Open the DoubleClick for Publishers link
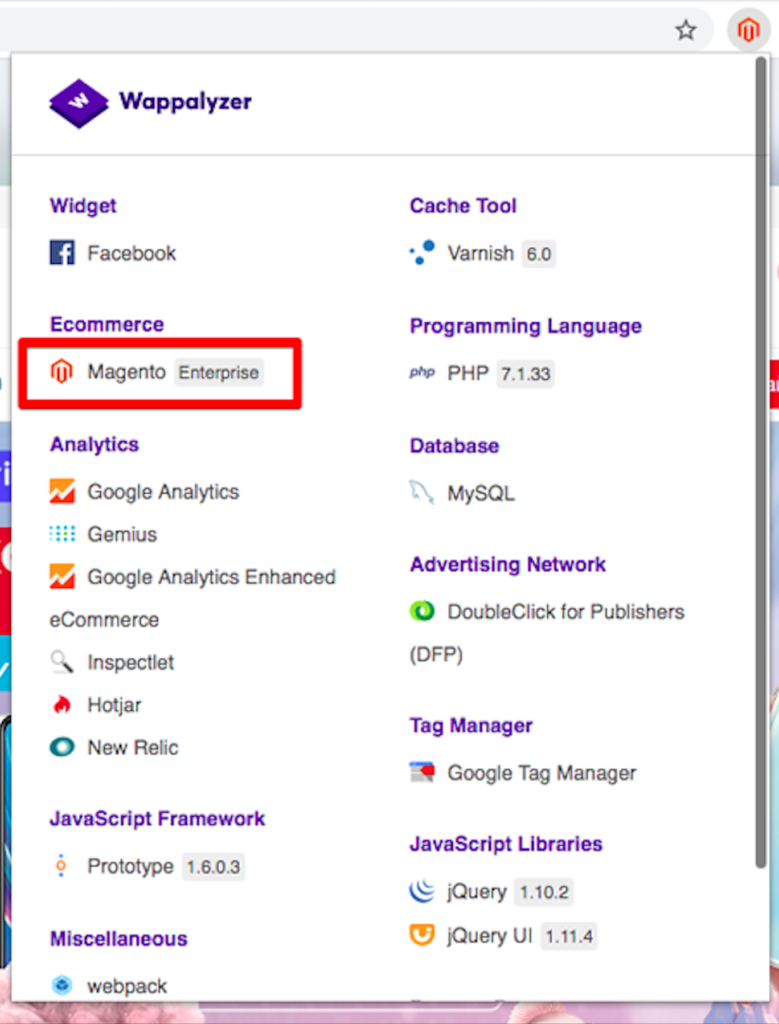The image size is (779, 1024). (x=565, y=612)
